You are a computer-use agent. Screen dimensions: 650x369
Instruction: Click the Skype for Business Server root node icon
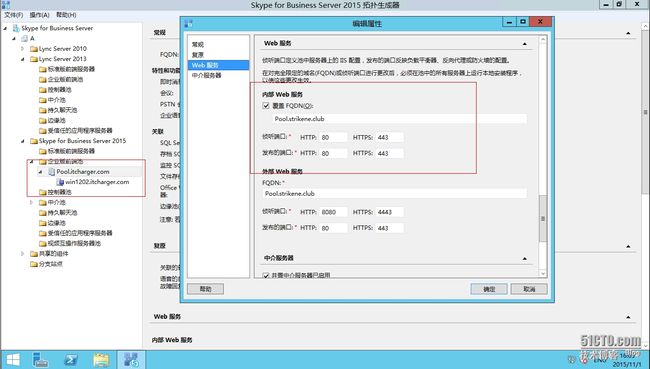[16, 28]
